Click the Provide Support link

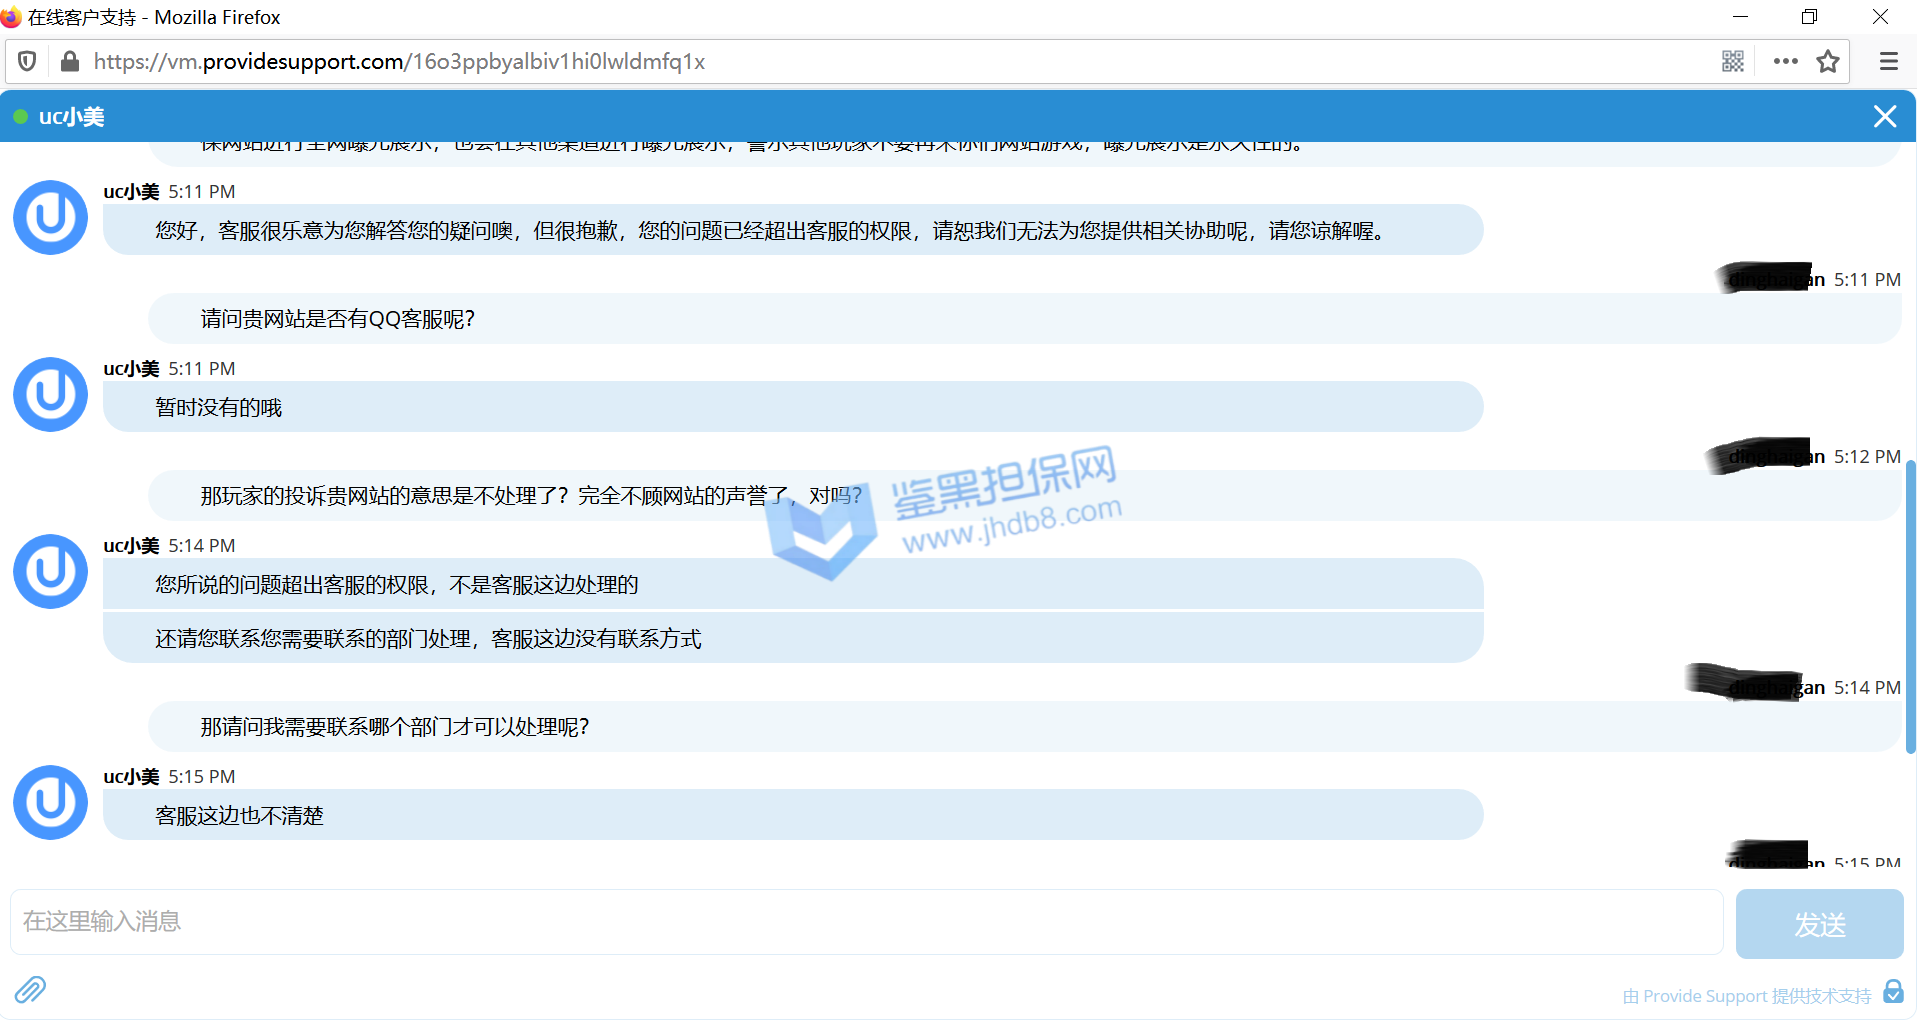tap(1746, 996)
